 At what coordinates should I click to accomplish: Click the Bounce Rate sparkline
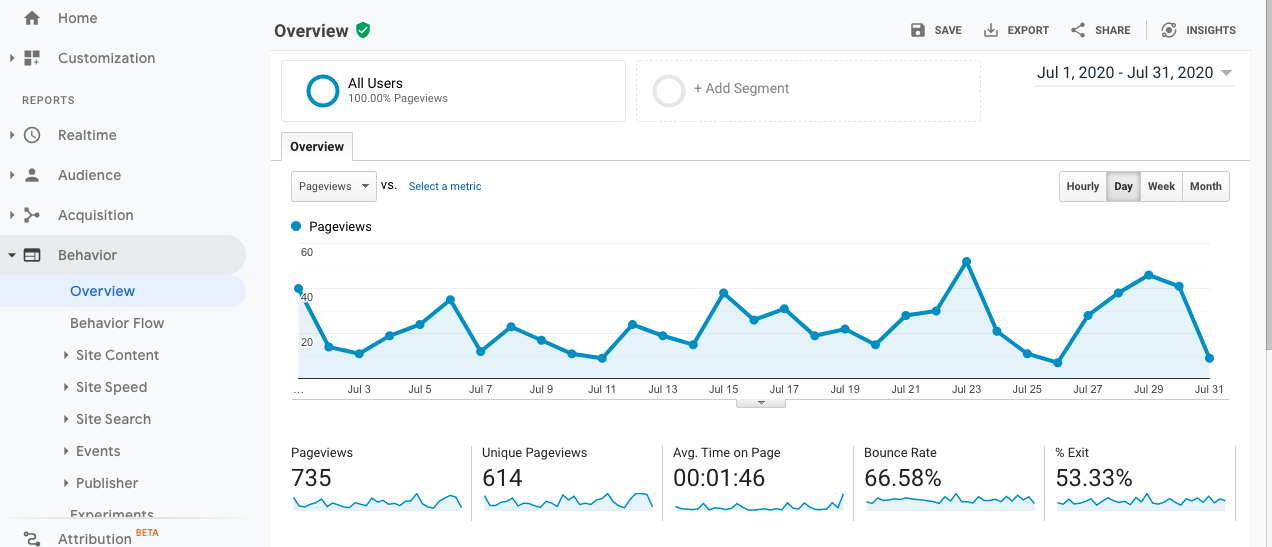pyautogui.click(x=950, y=502)
